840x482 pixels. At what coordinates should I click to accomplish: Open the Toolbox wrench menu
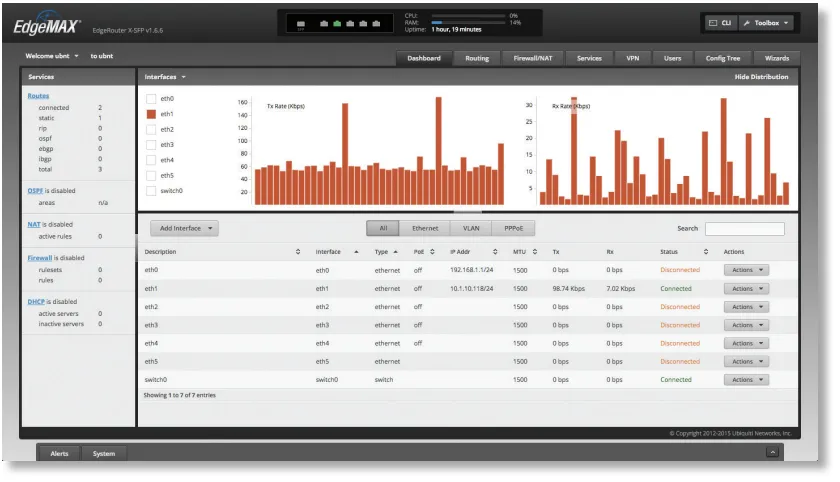pos(767,22)
